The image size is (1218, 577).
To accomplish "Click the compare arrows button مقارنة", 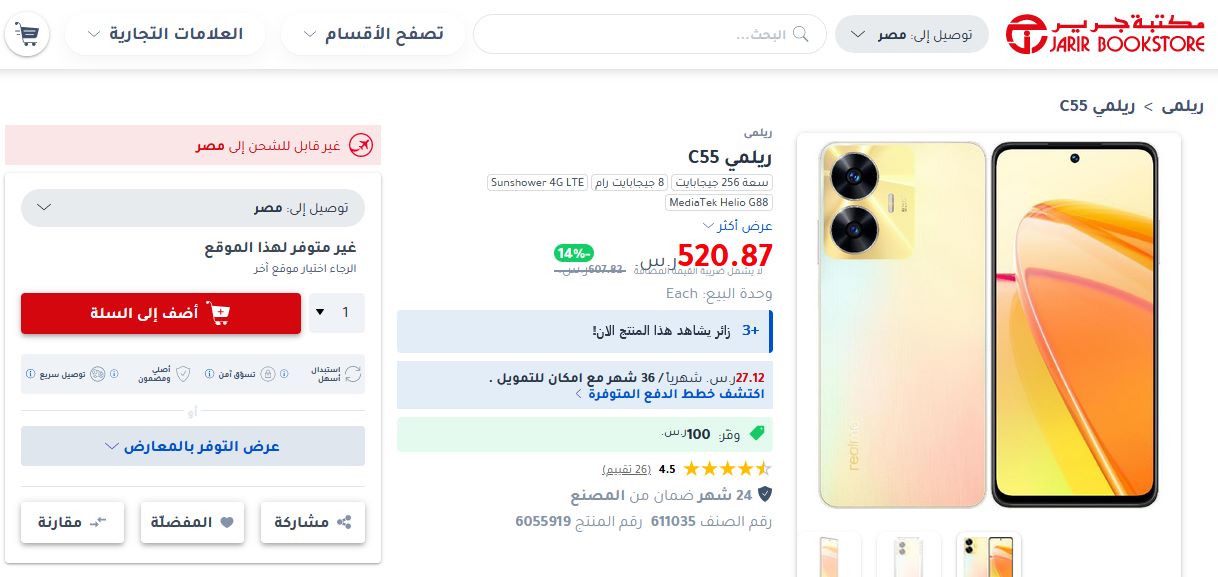I will tap(72, 522).
